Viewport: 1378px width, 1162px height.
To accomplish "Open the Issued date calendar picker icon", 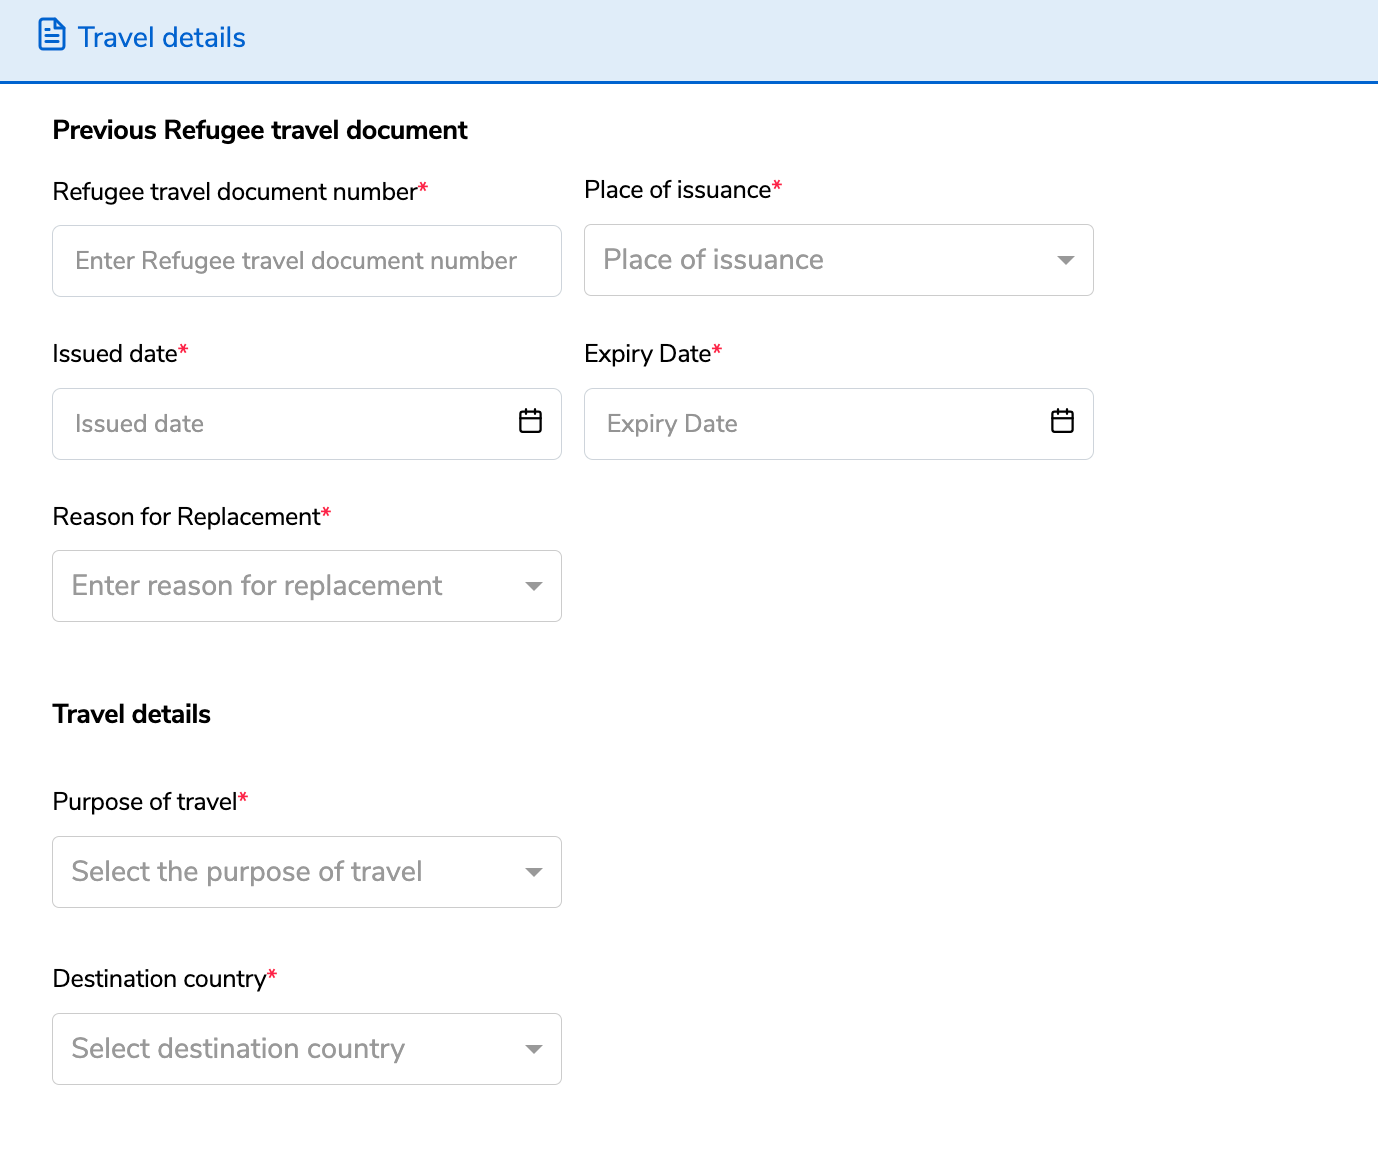I will tap(531, 422).
